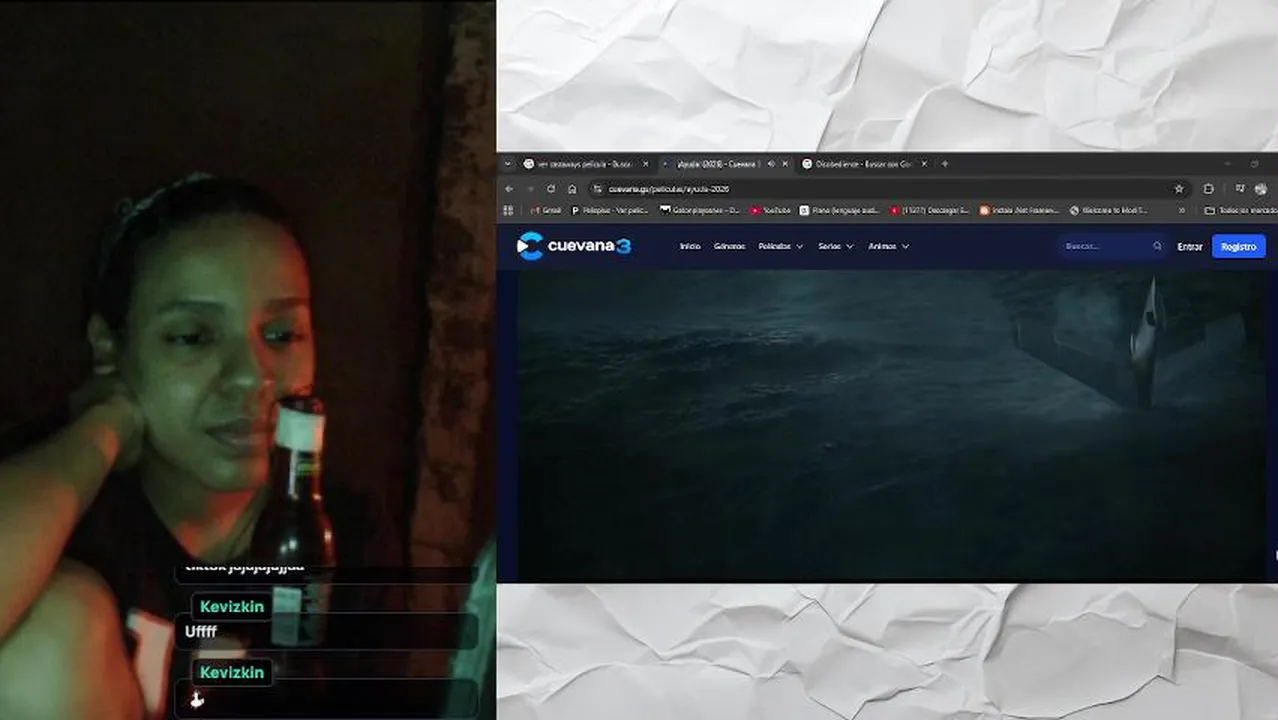Viewport: 1278px width, 720px height.
Task: Bookmark this page with the star icon
Action: (1179, 189)
